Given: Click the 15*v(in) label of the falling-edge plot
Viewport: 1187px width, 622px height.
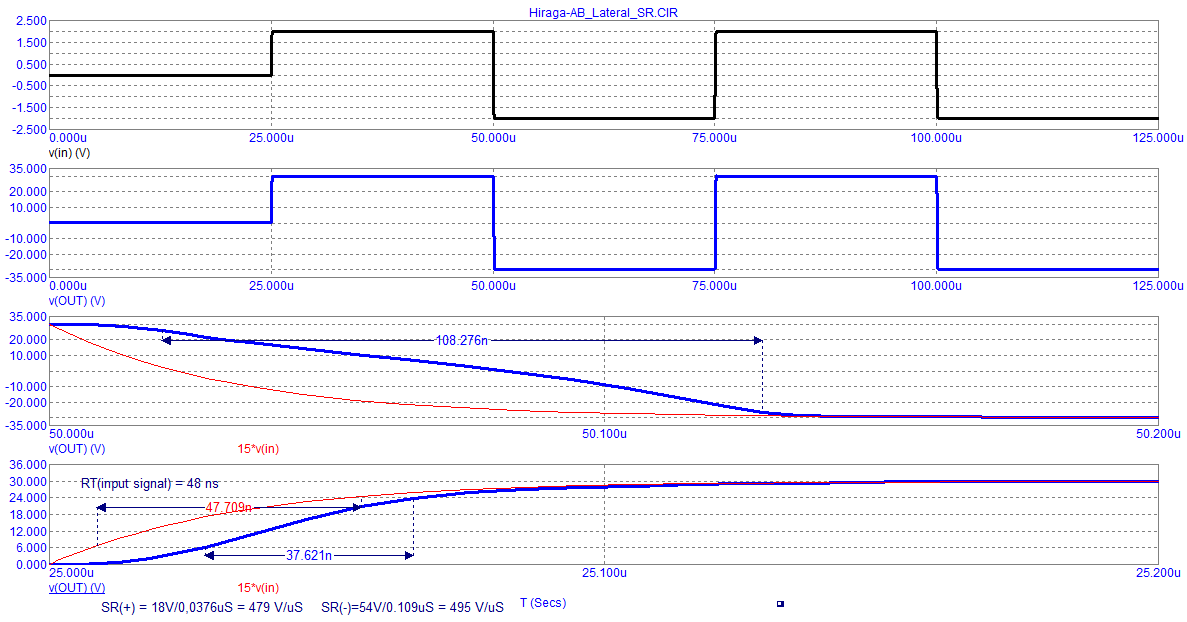Looking at the screenshot, I should (258, 449).
